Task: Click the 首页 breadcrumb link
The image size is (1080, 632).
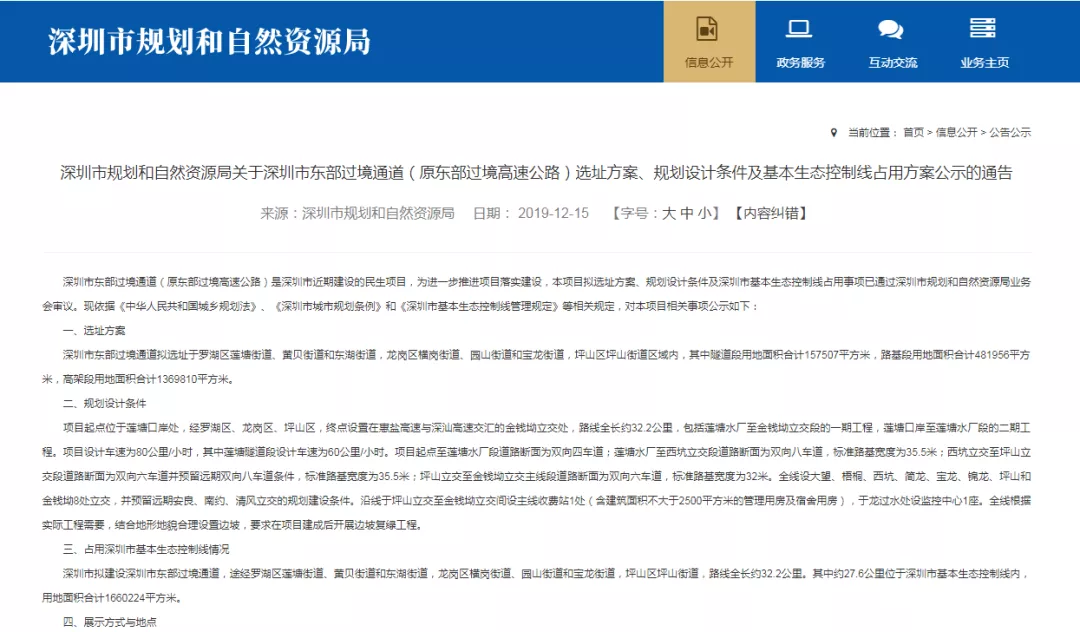Action: pyautogui.click(x=913, y=132)
